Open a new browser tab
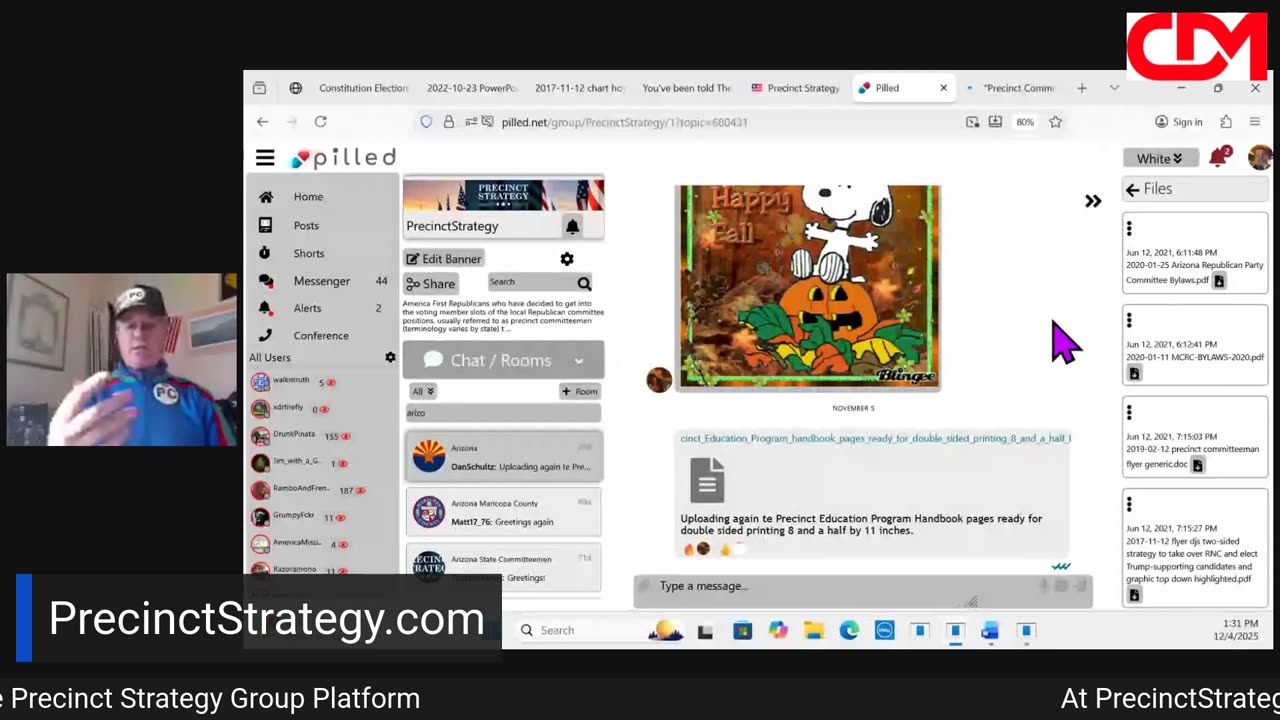Screen dimensions: 1280x720 pyautogui.click(x=1081, y=88)
